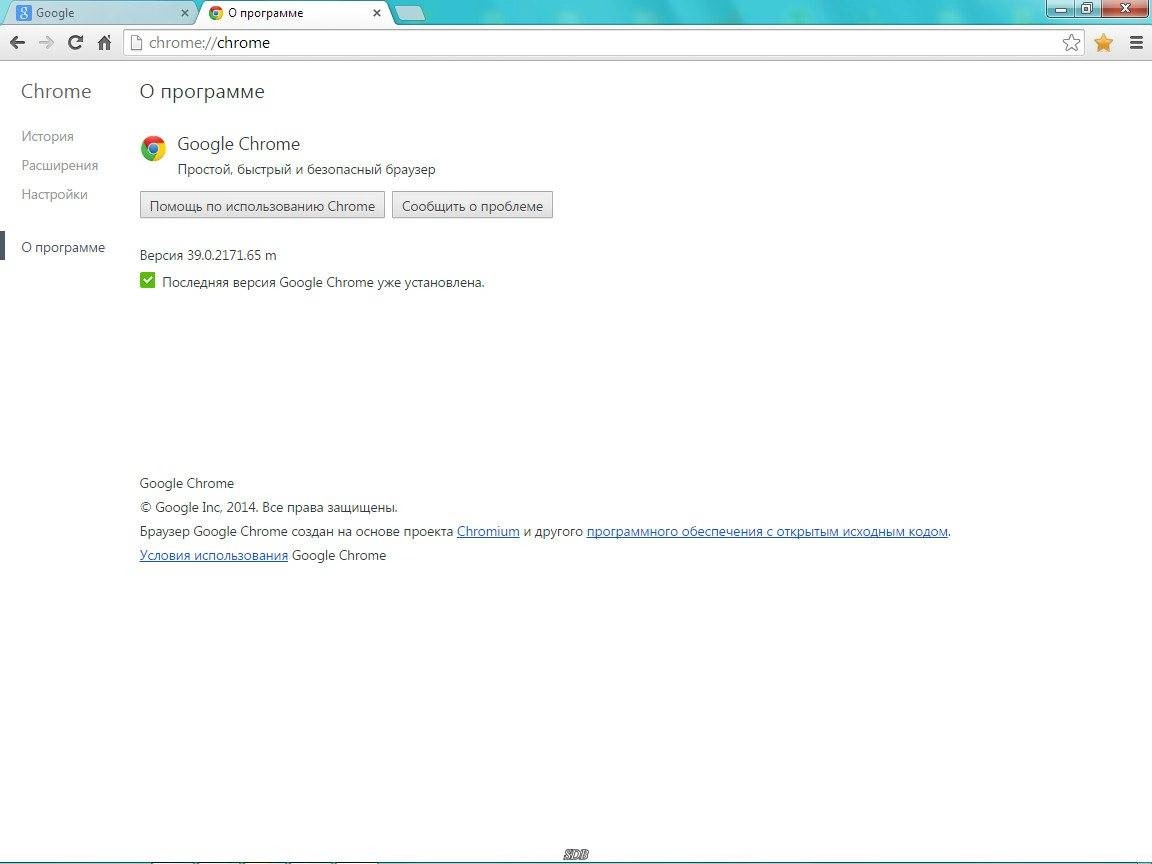The image size is (1152, 864).
Task: Open Настройки in the sidebar
Action: (x=54, y=194)
